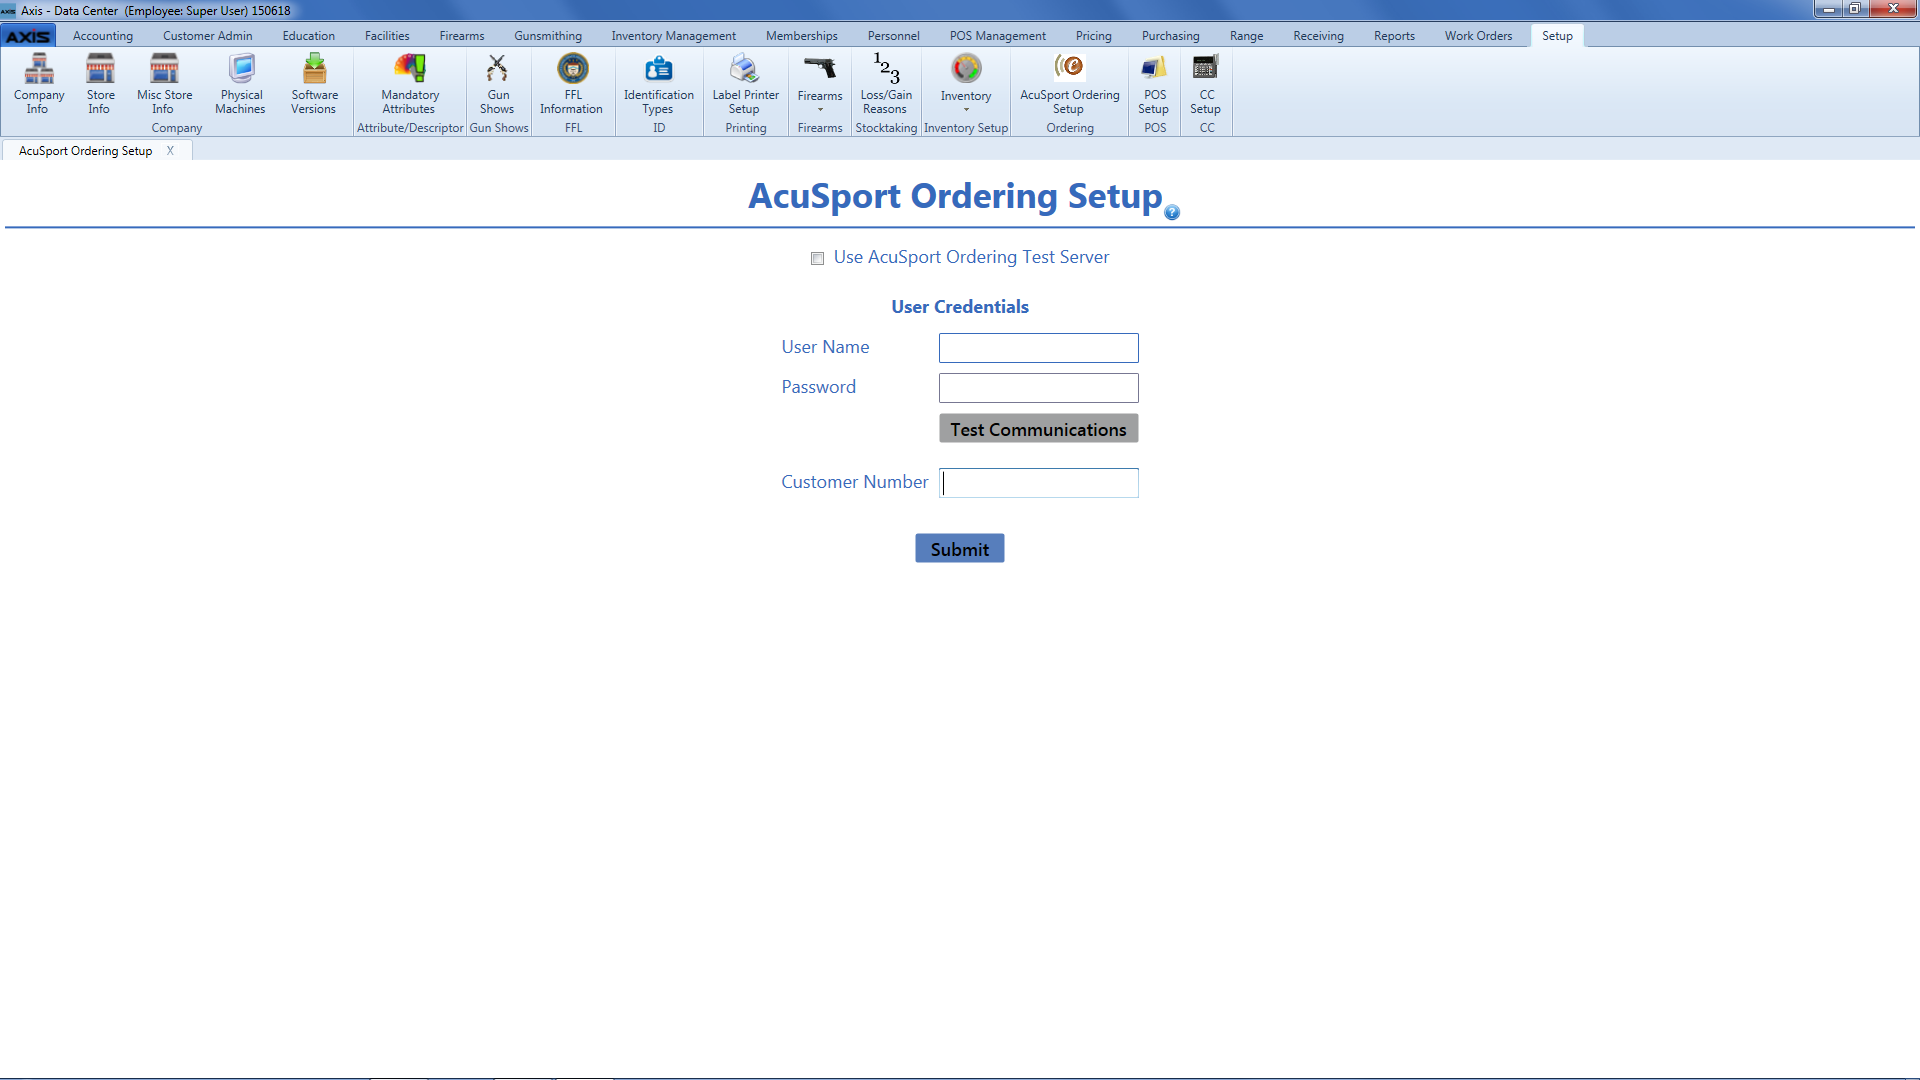Click the help icon beside page title

(x=1172, y=212)
